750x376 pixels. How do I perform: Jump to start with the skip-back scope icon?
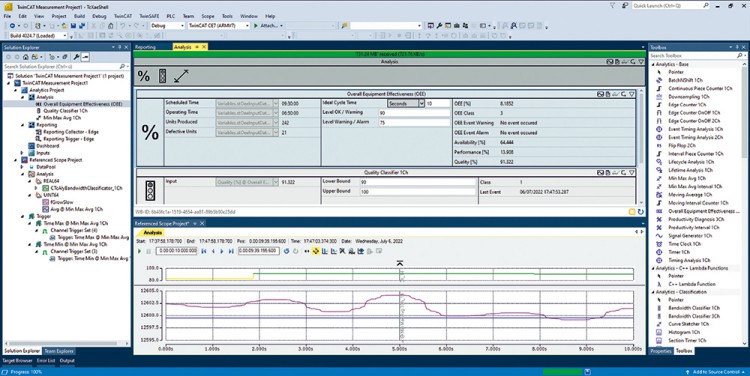pyautogui.click(x=204, y=251)
